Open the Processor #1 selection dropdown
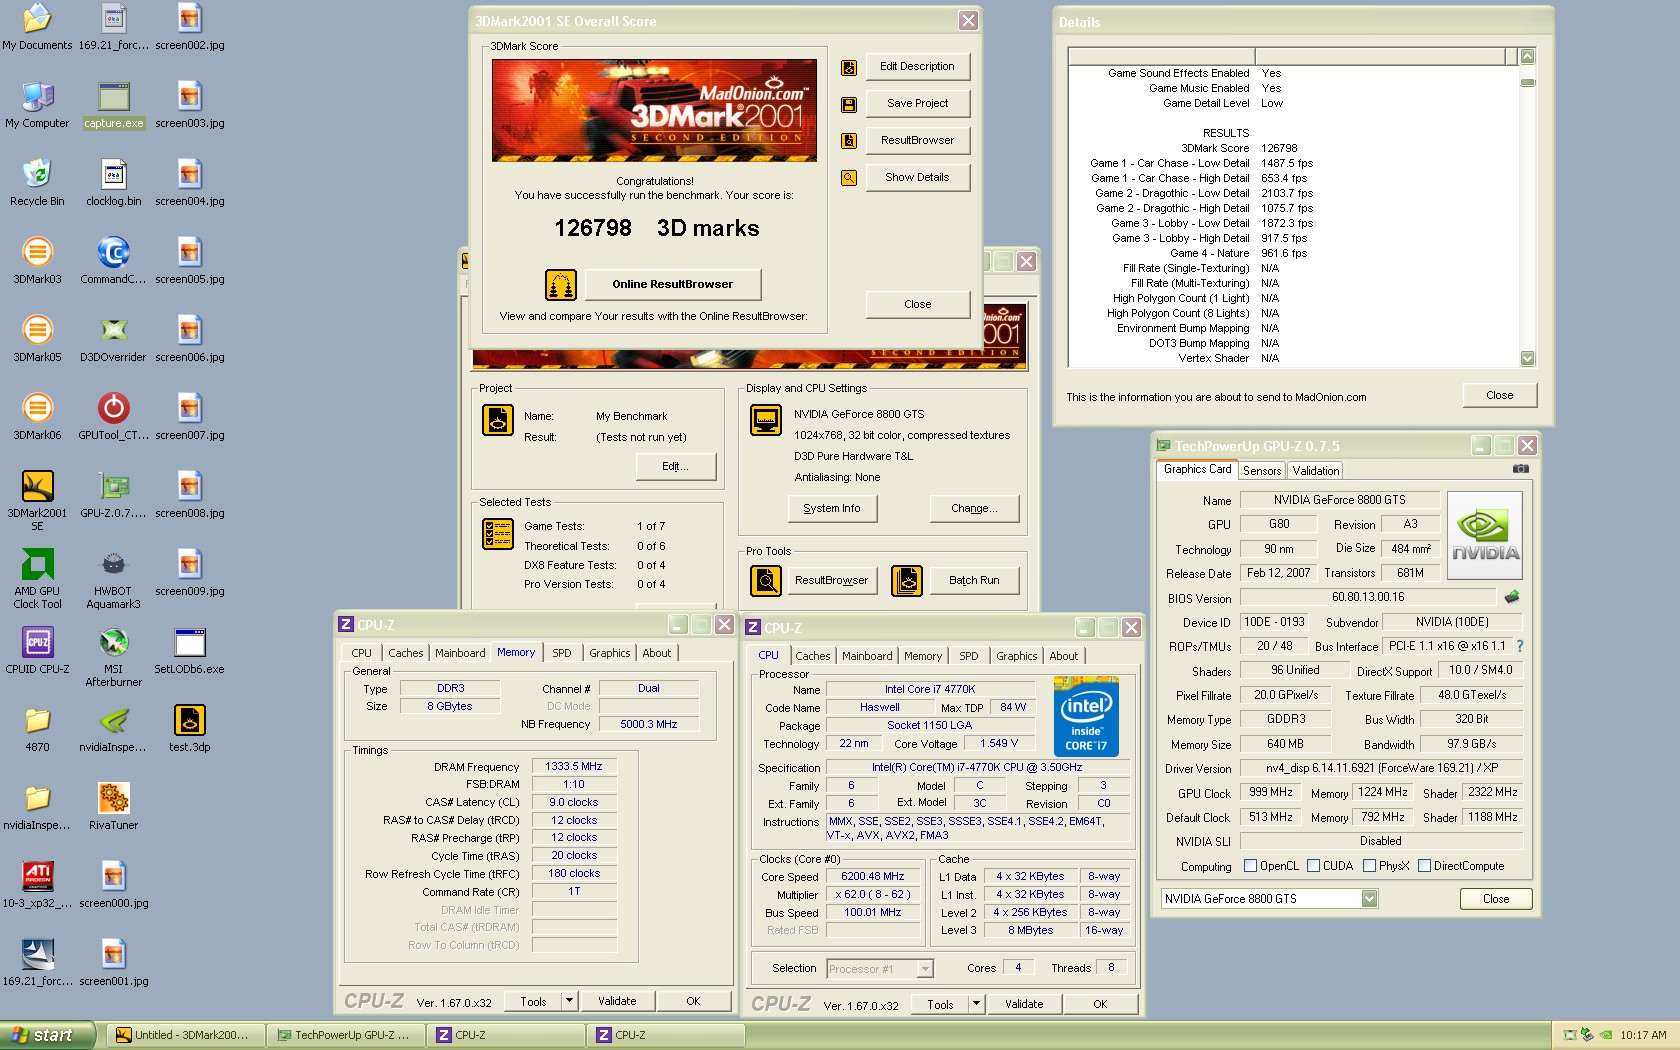The image size is (1680, 1050). pyautogui.click(x=925, y=968)
